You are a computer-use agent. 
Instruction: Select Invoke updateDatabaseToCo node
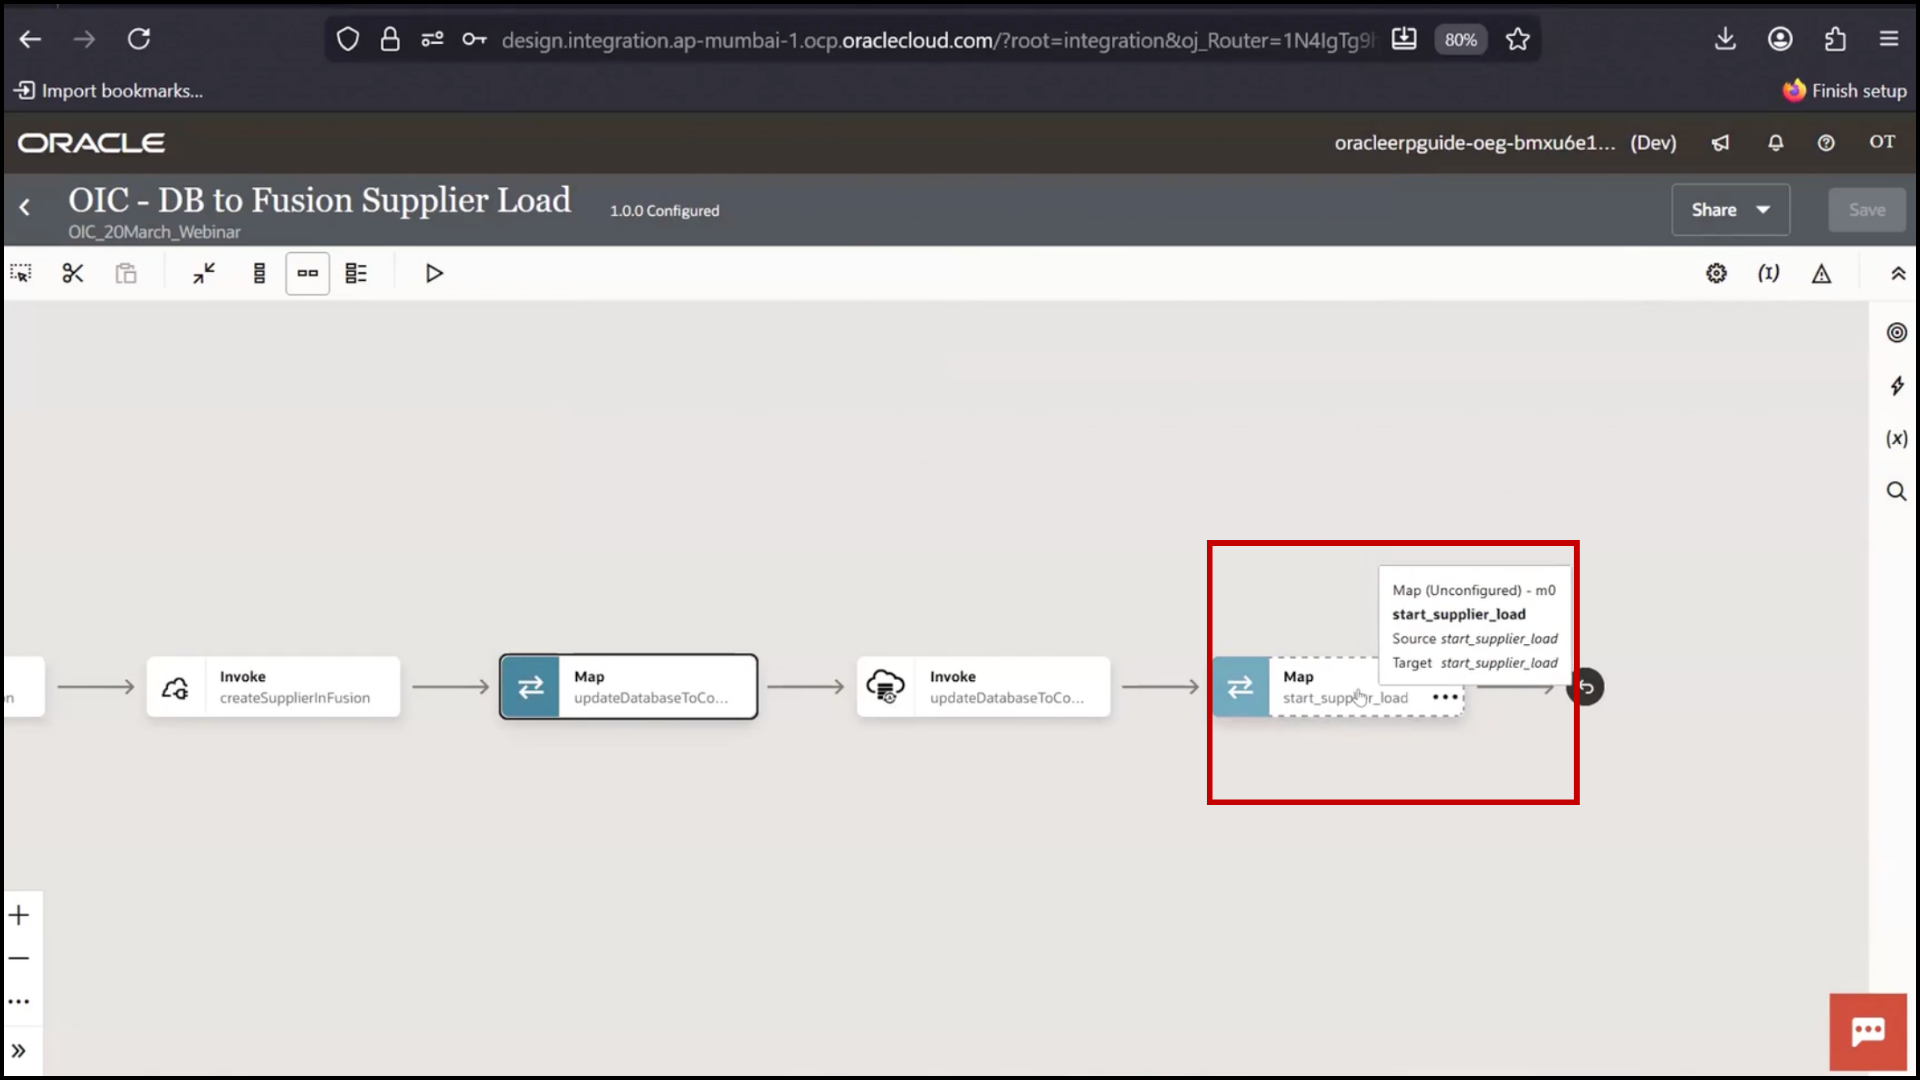click(x=983, y=687)
